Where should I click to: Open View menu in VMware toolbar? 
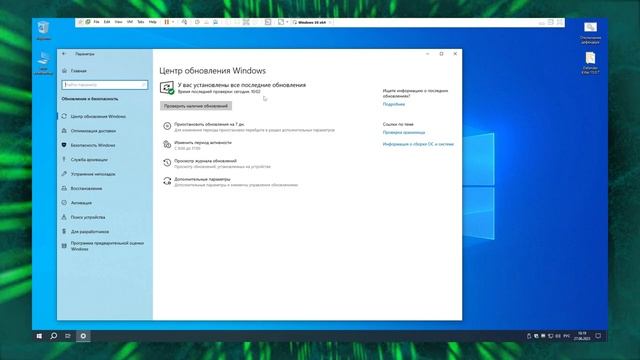click(118, 22)
